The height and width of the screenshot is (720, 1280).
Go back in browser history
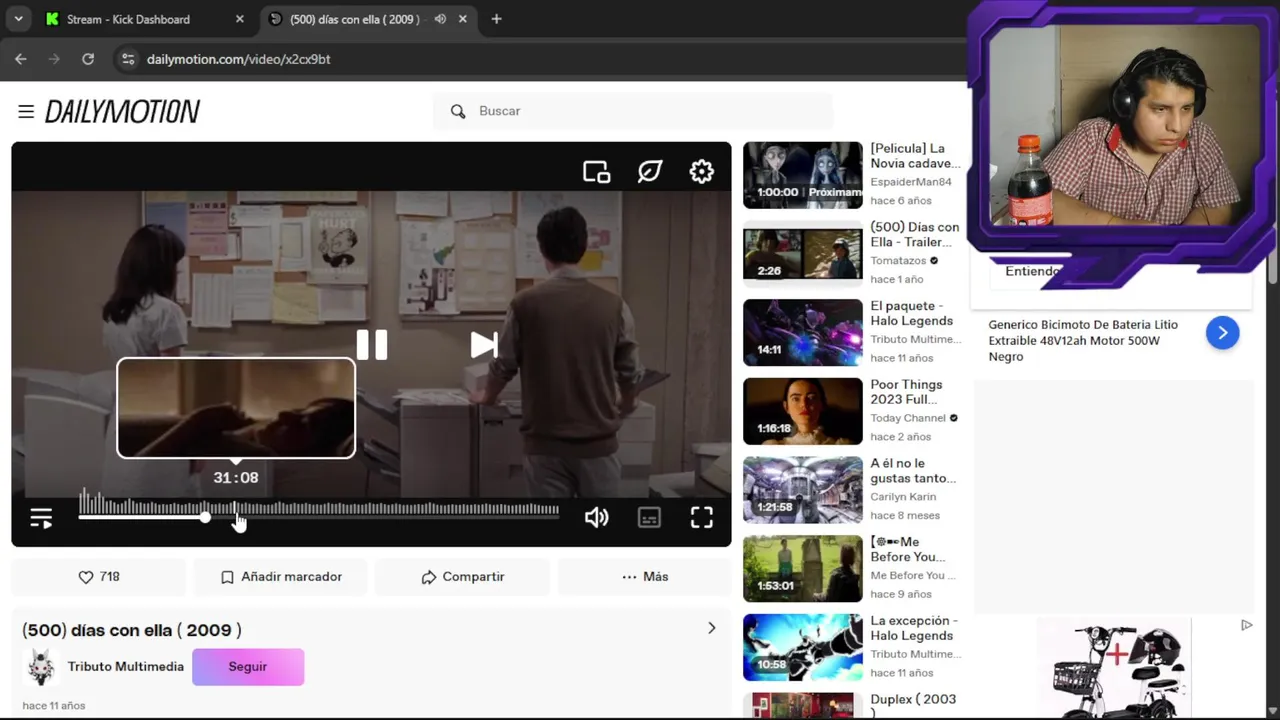[x=21, y=59]
